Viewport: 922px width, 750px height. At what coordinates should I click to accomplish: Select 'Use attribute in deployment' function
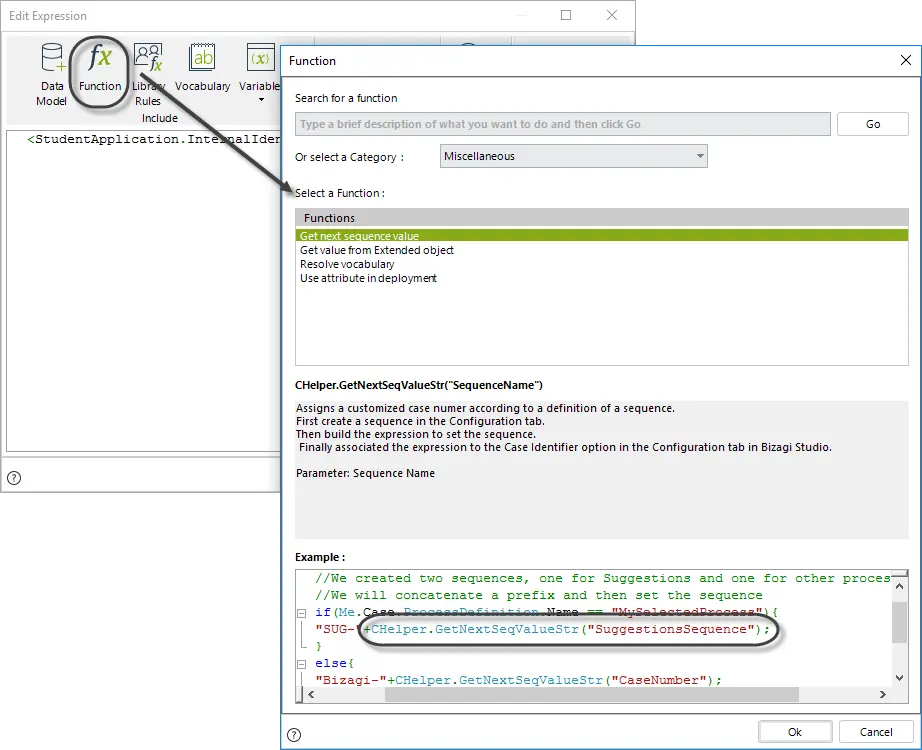[602, 278]
